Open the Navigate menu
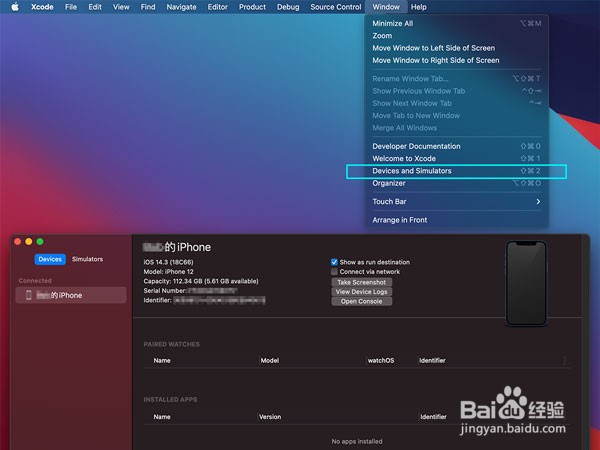The width and height of the screenshot is (600, 450). [181, 7]
